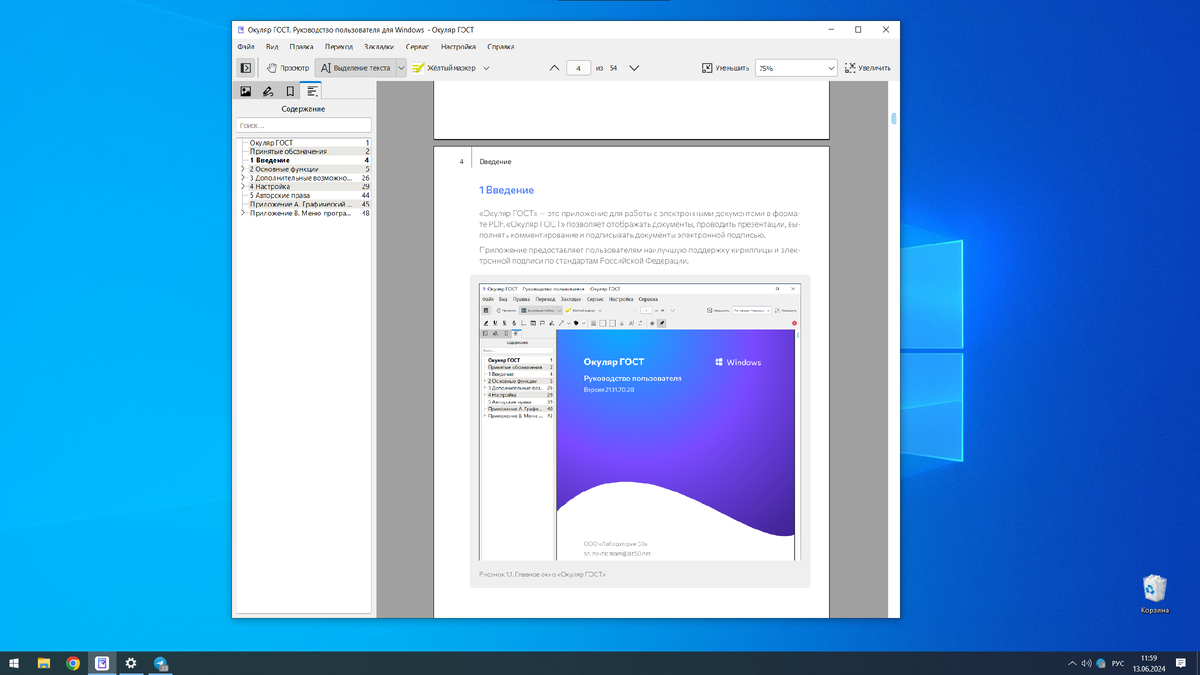Click 4 Настройка label in contents tree
Image resolution: width=1200 pixels, height=675 pixels.
(270, 187)
